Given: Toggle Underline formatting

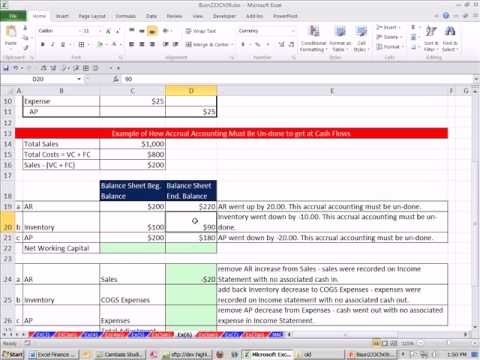Looking at the screenshot, I should [x=63, y=44].
